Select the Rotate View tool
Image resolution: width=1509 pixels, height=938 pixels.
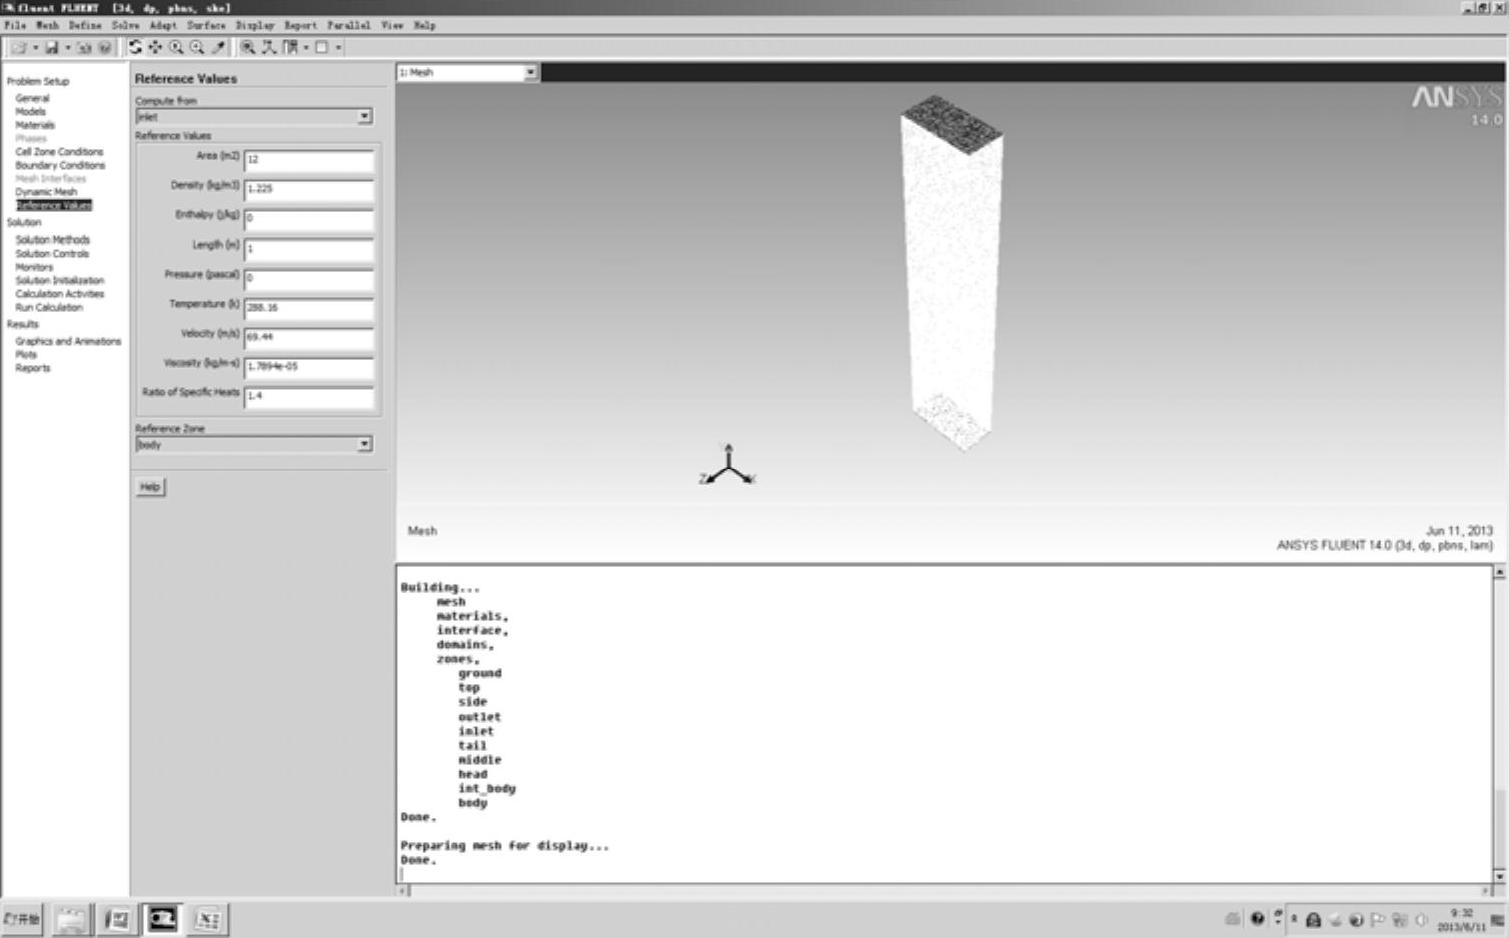pyautogui.click(x=135, y=47)
